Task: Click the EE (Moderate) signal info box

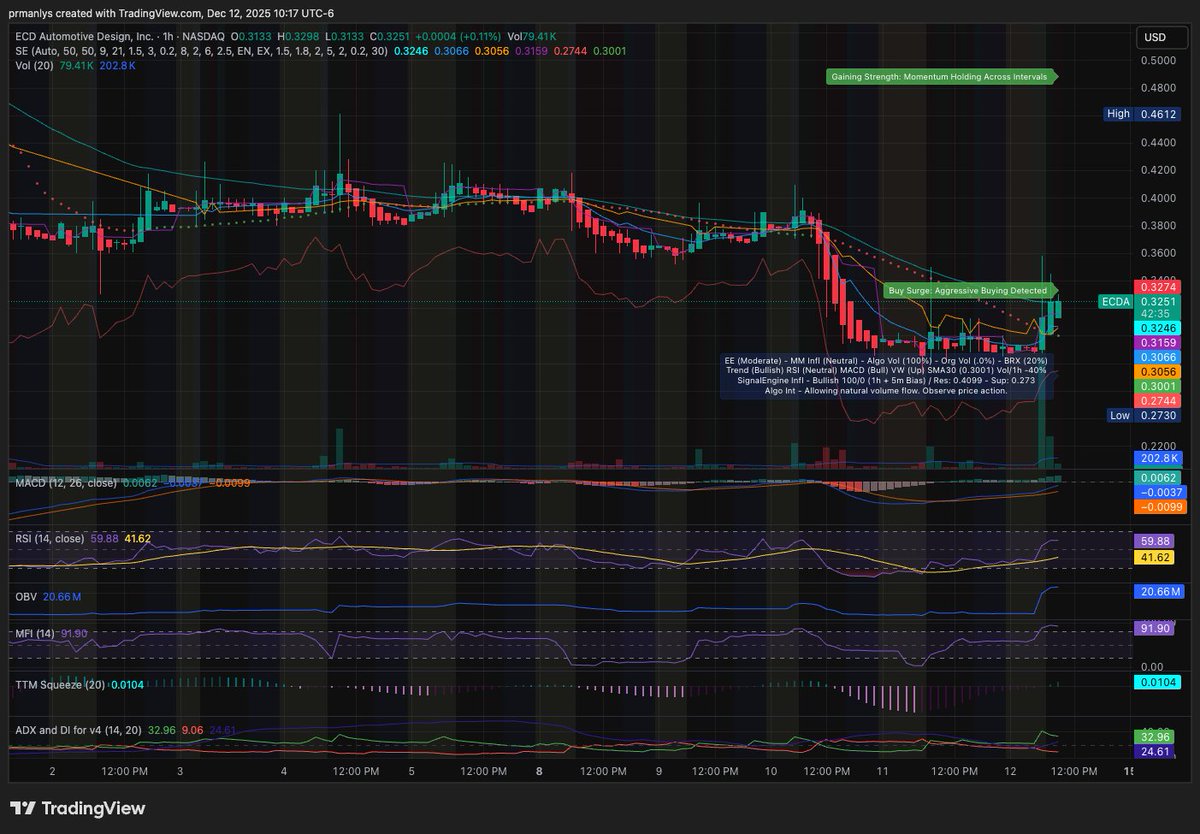Action: click(885, 375)
